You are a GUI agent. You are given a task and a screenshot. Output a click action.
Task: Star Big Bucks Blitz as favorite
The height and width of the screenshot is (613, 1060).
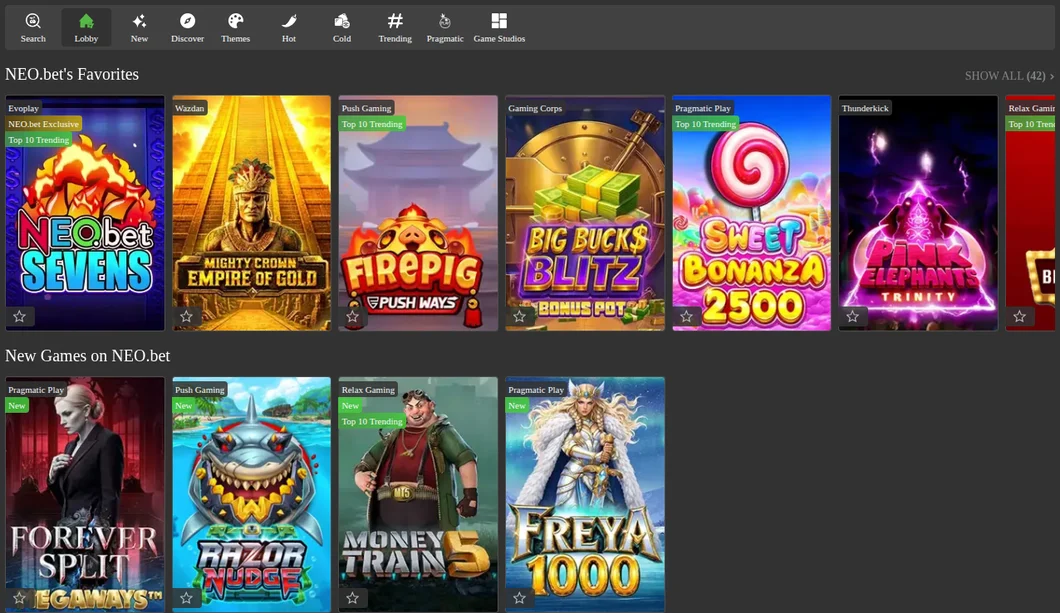click(x=519, y=316)
